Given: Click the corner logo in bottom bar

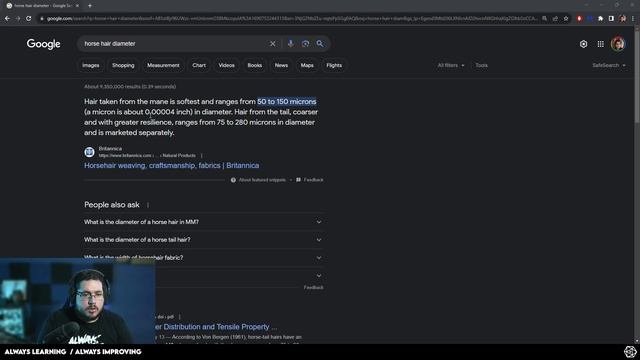Looking at the screenshot, I should pos(630,351).
